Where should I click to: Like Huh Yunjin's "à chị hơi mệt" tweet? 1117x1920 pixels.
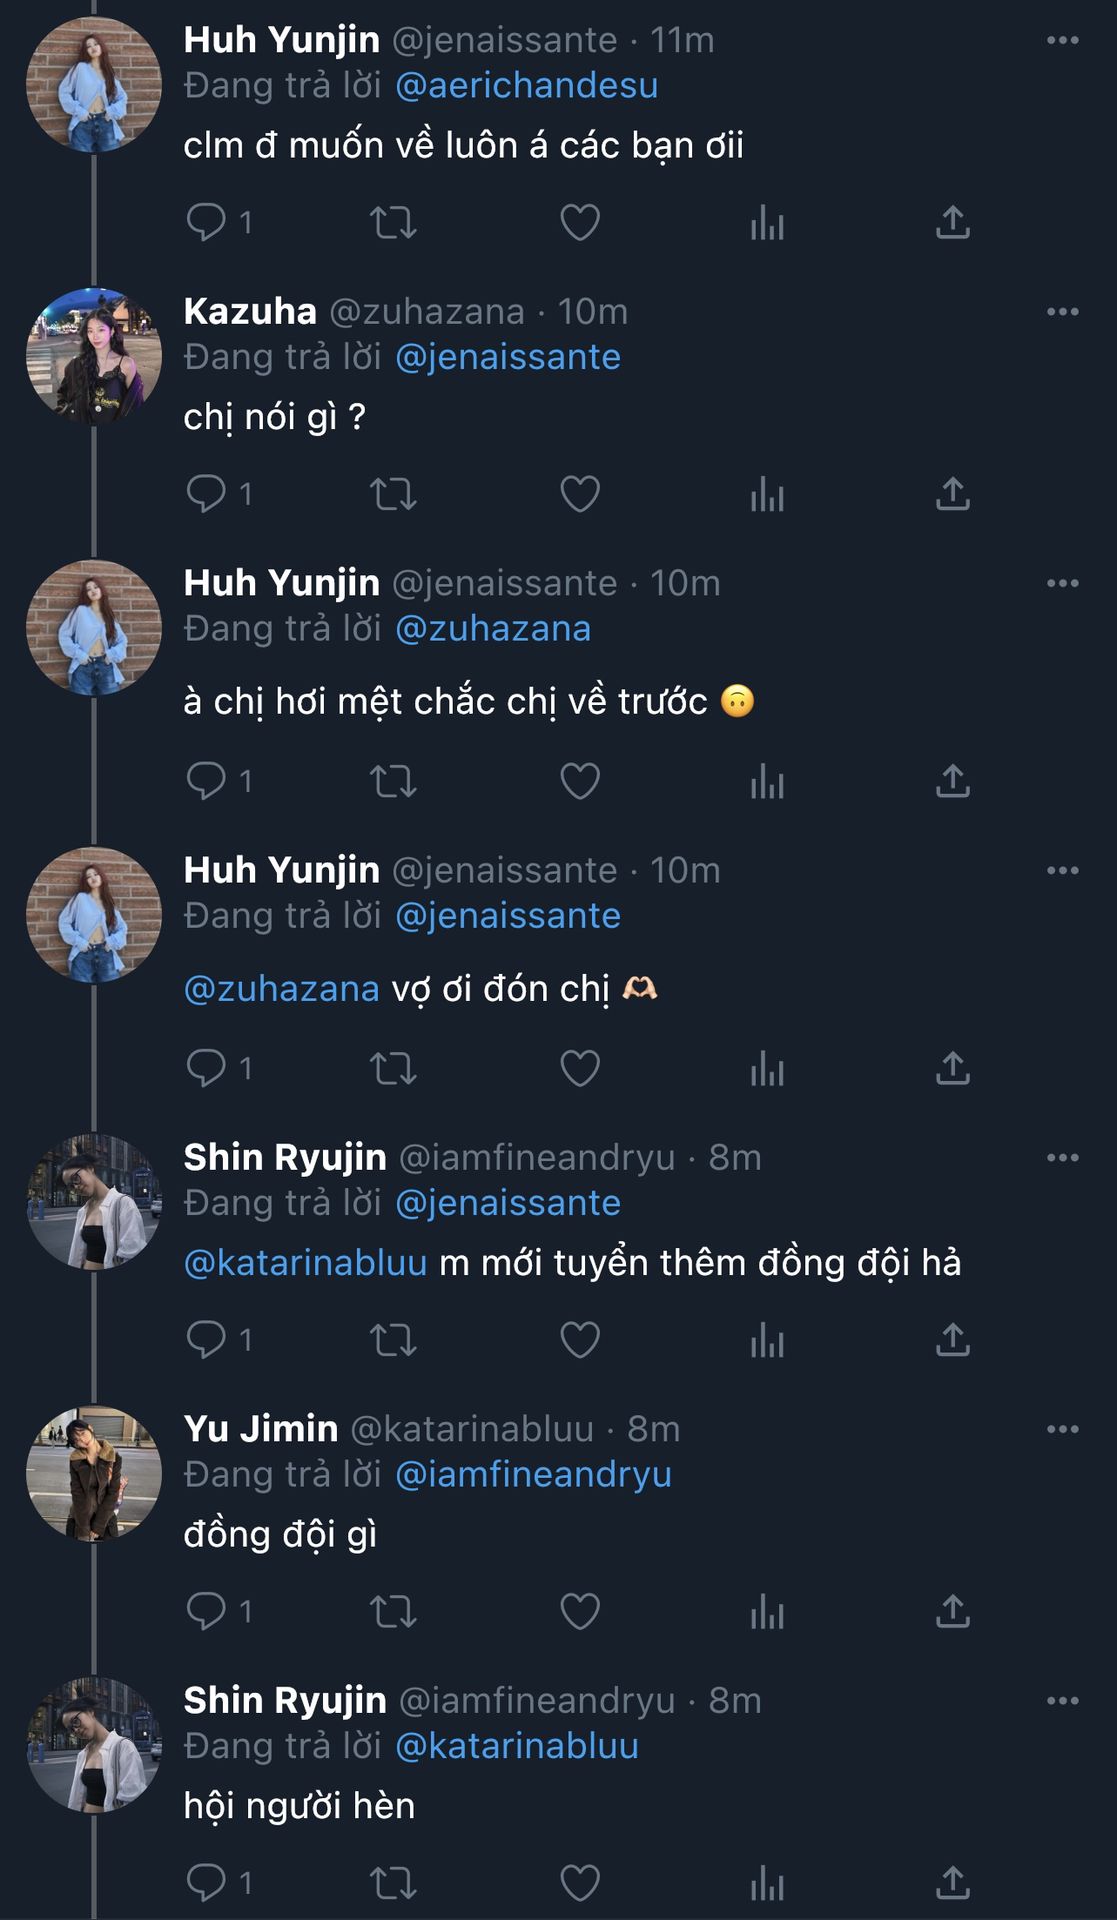point(579,781)
